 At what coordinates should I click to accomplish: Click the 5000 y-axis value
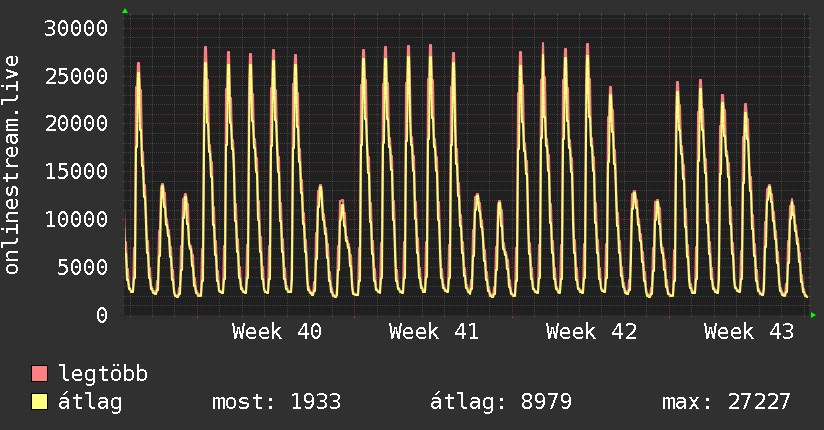tap(83, 267)
